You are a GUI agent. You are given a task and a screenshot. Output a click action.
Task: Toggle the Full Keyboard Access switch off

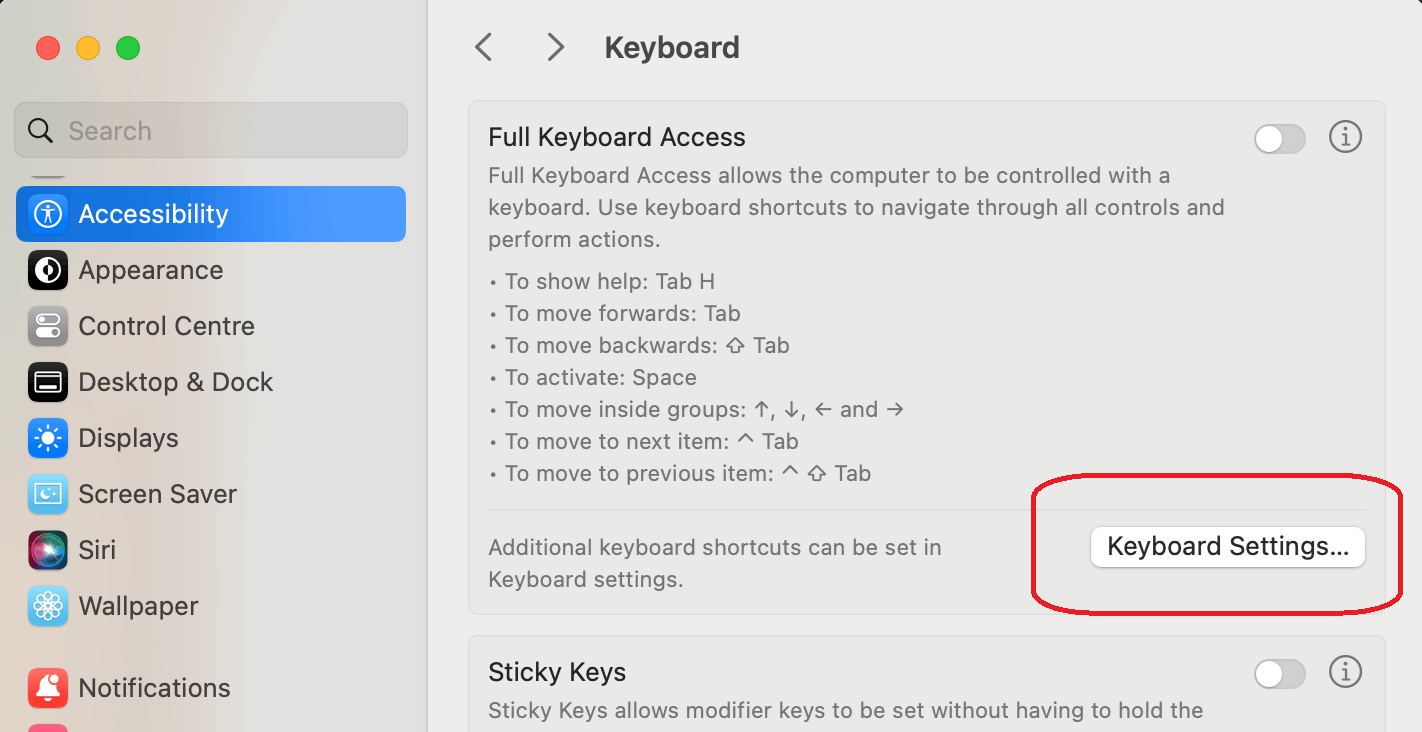[x=1280, y=139]
